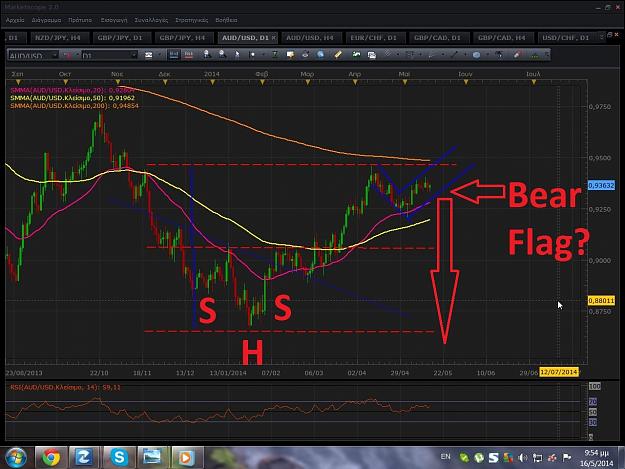Open the Στρατηγικές menu

pyautogui.click(x=192, y=20)
